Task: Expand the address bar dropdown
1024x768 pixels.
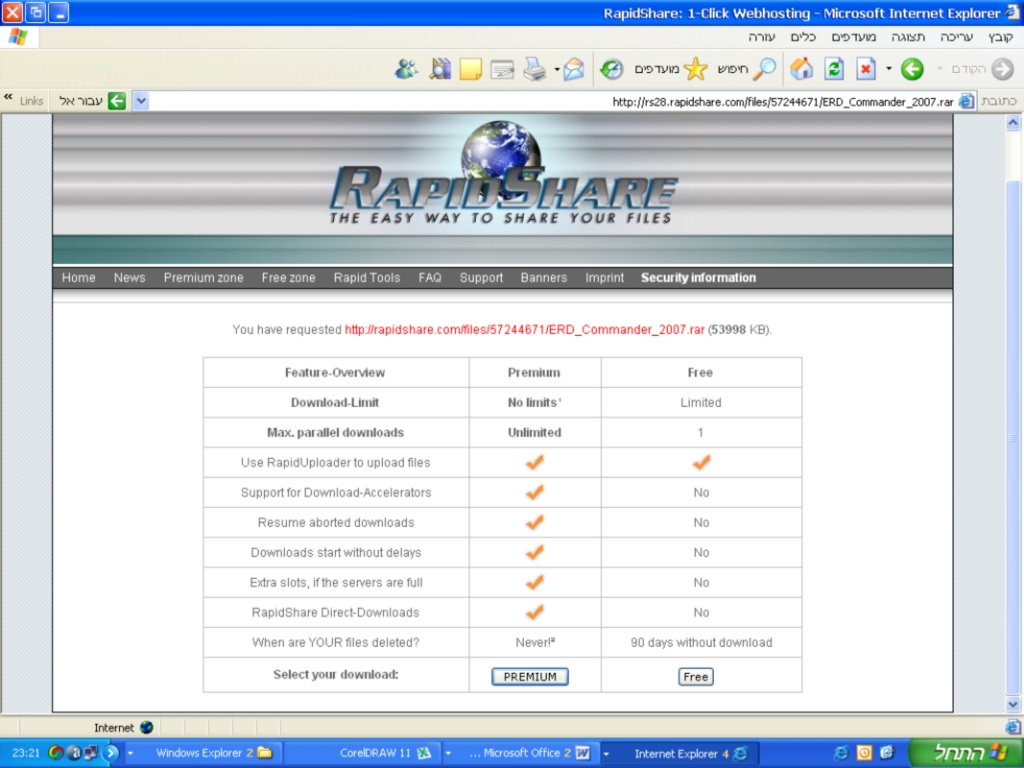Action: click(141, 101)
